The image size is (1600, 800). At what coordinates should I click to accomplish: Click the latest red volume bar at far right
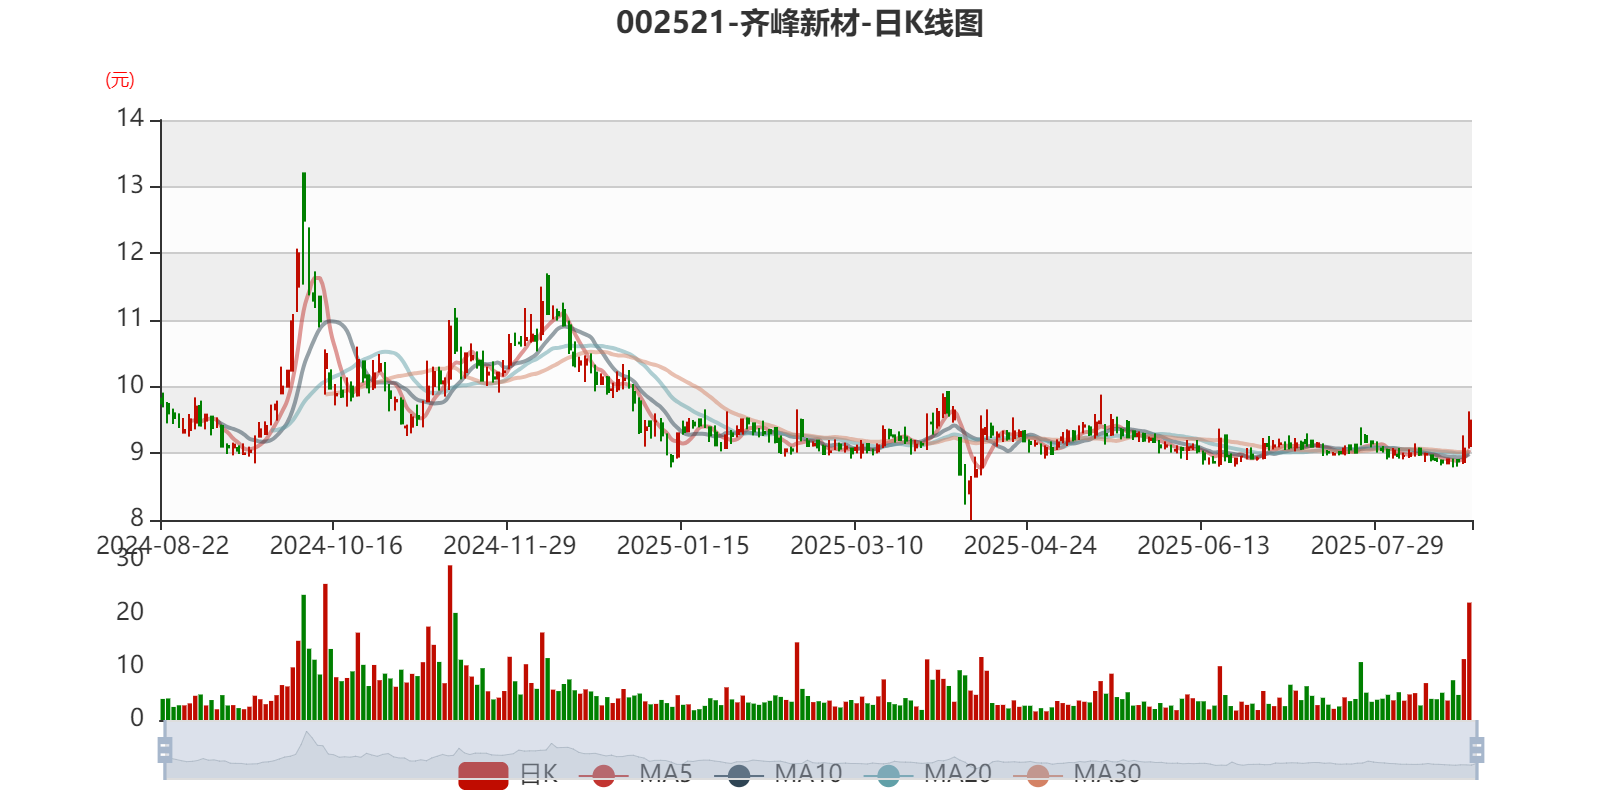pos(1469,661)
